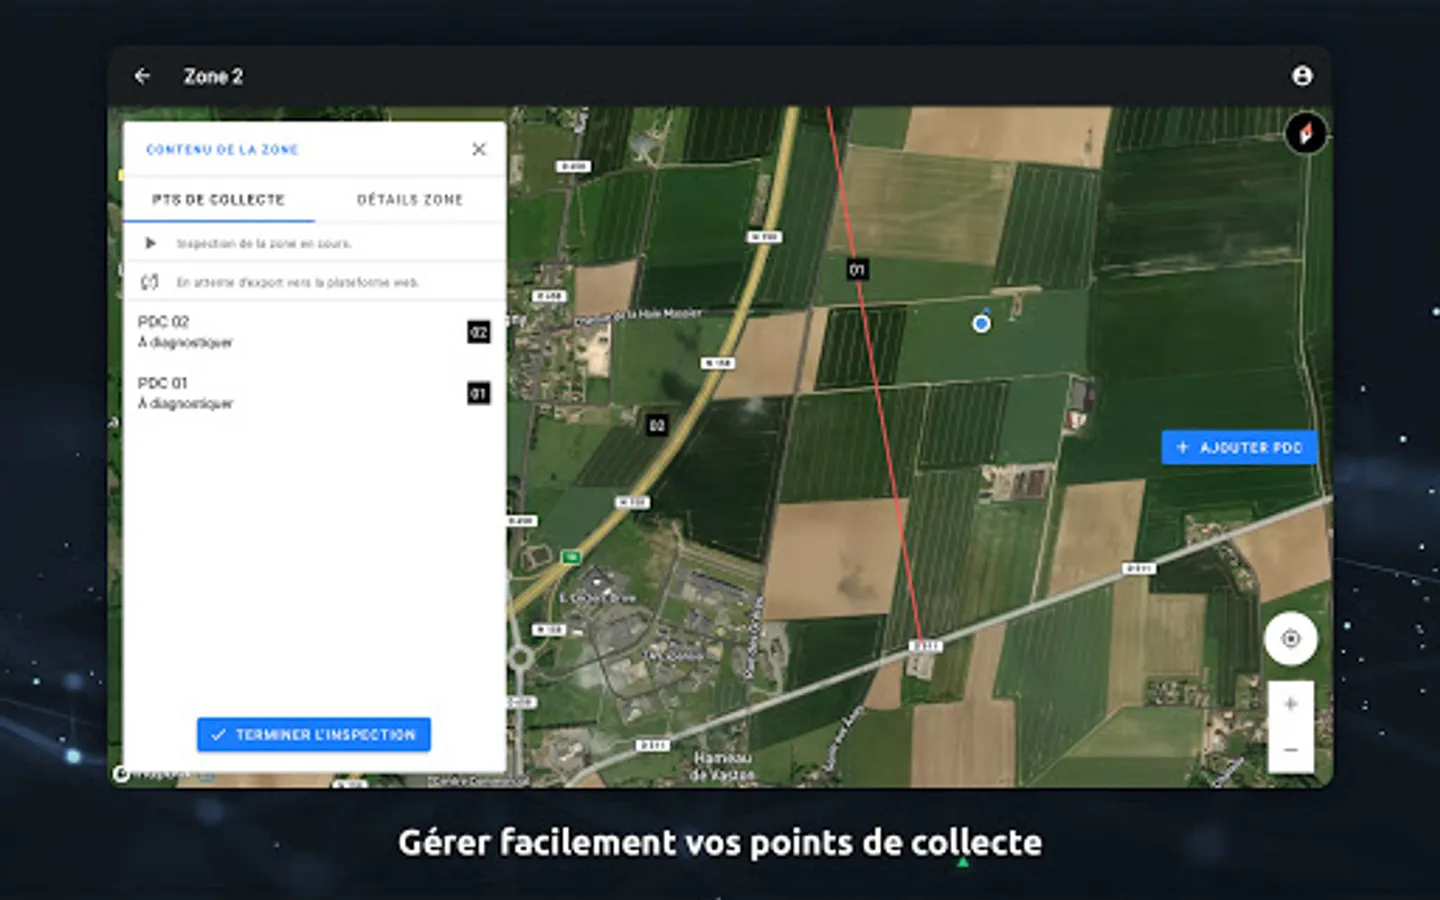Switch to the PTS DE COLLECTE tab
Image resolution: width=1440 pixels, height=900 pixels.
(219, 200)
